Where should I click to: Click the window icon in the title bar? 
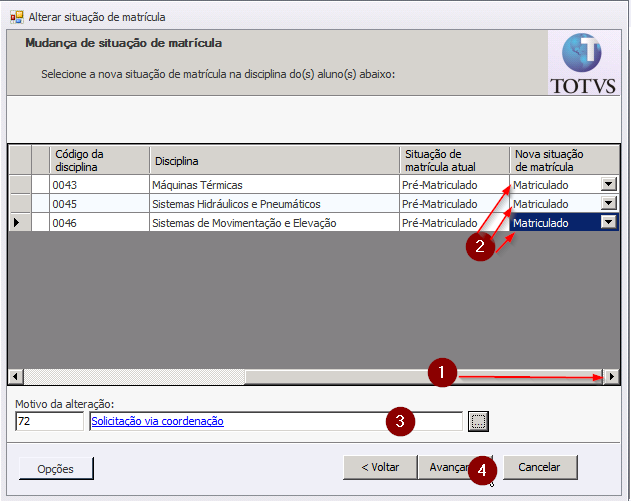coord(16,17)
